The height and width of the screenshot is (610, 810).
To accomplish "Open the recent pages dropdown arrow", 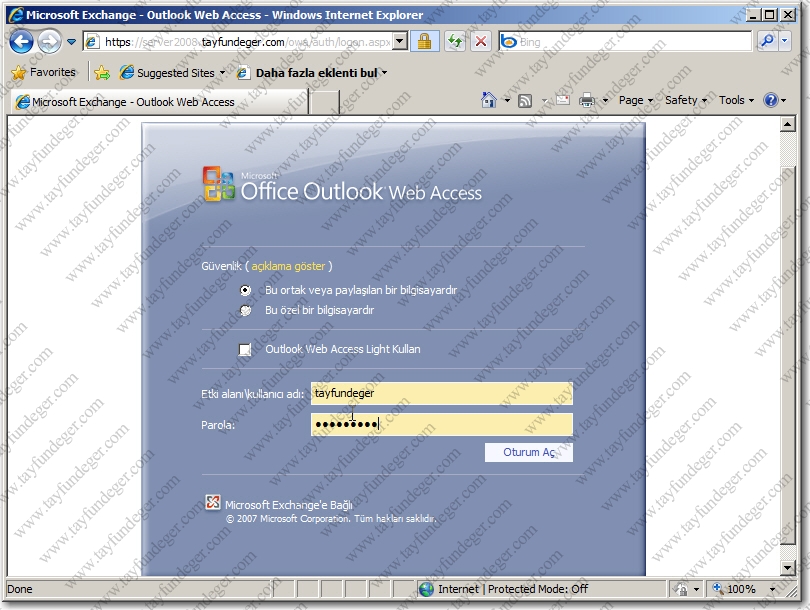I will [x=71, y=42].
